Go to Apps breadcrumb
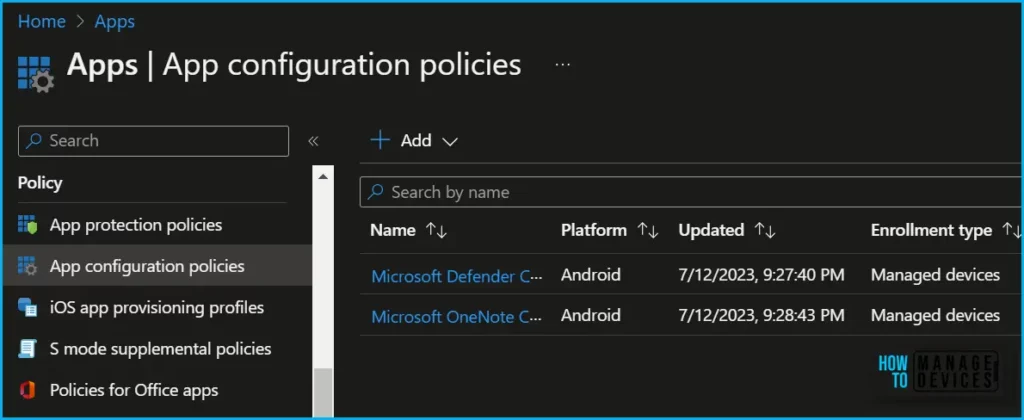 (x=115, y=22)
